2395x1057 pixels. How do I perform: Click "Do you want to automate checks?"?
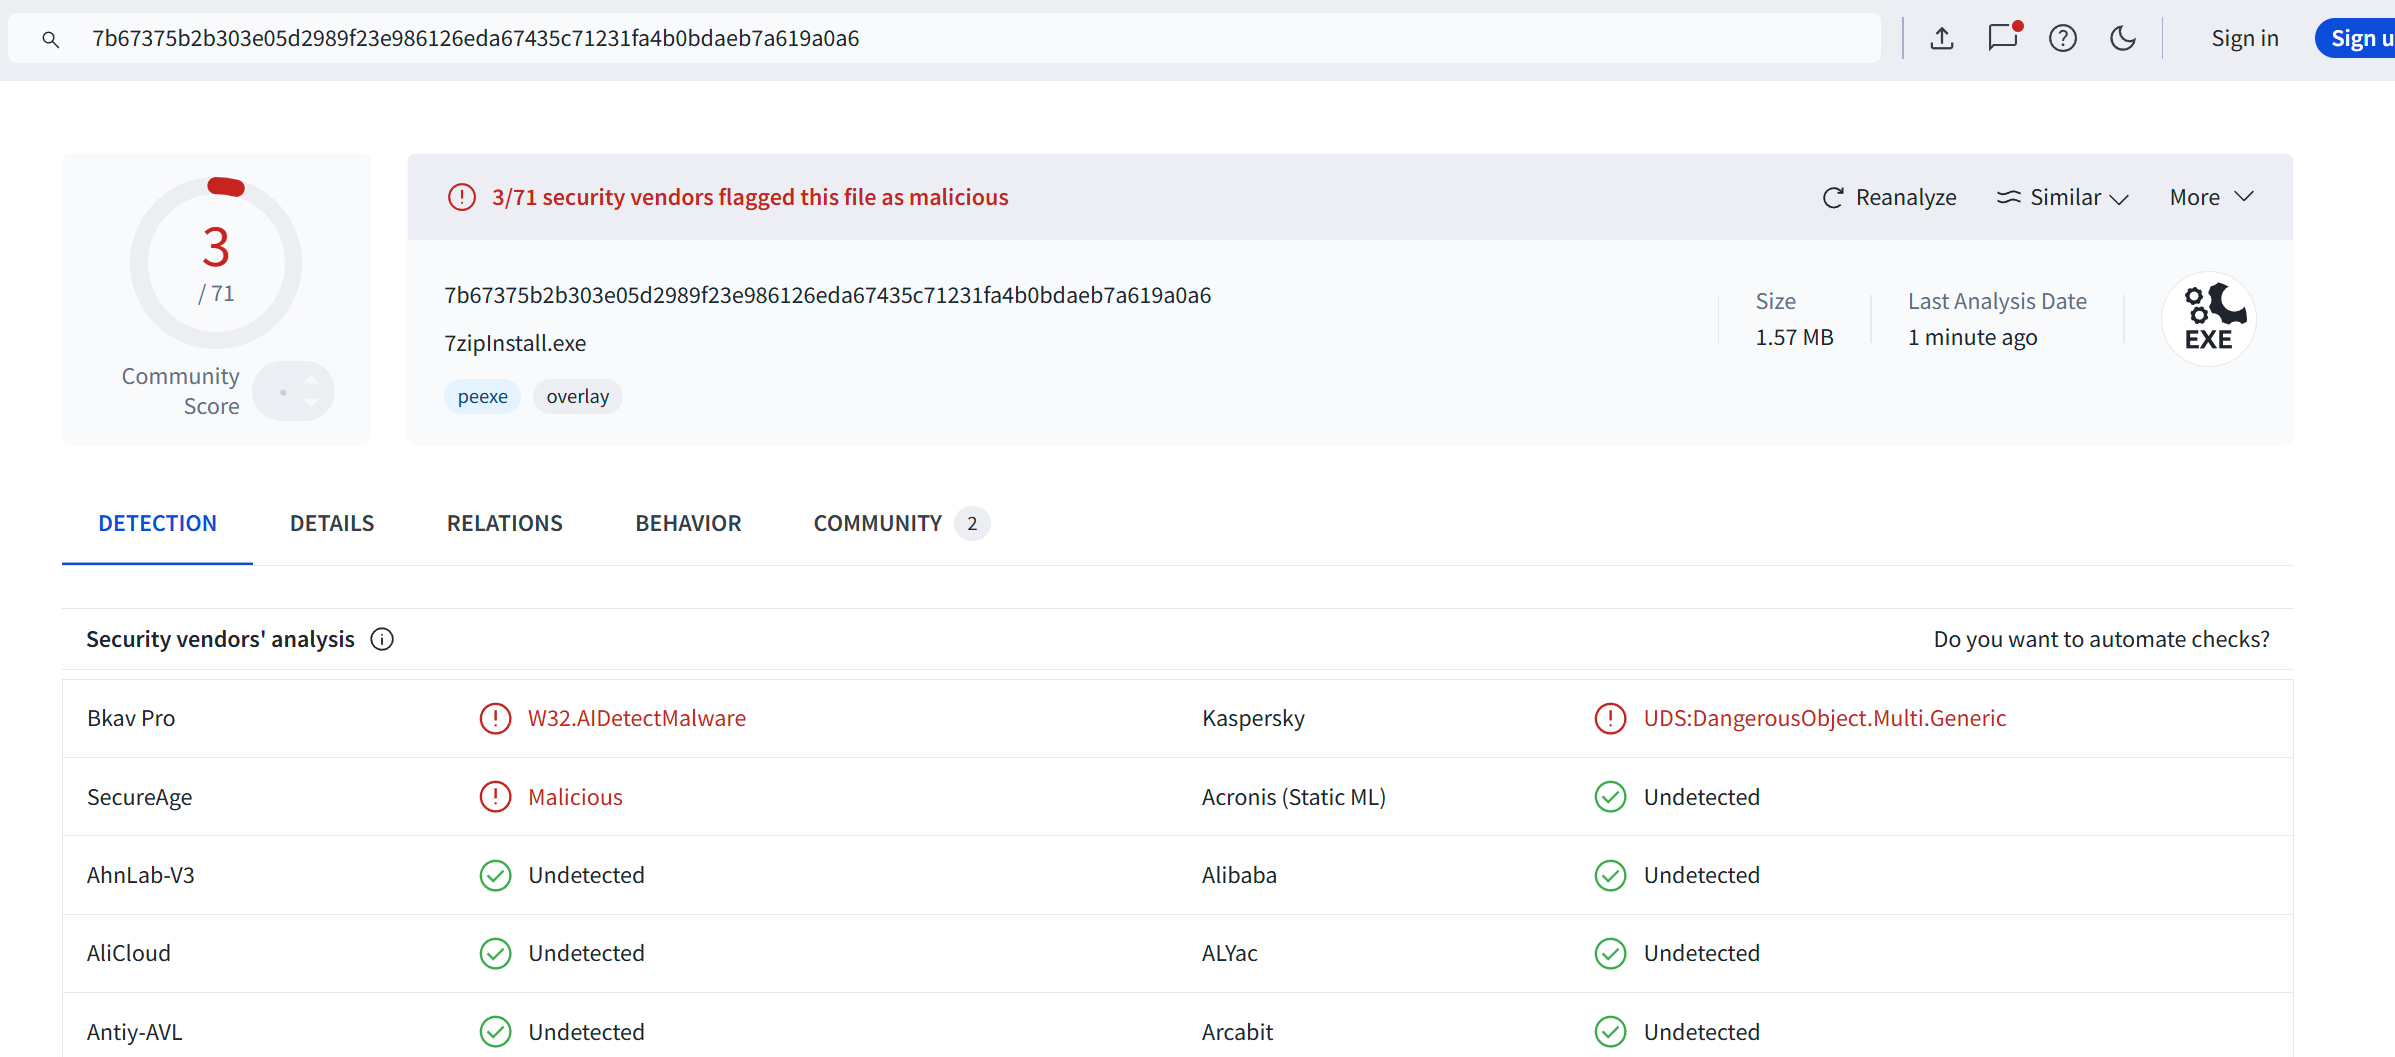[x=2101, y=639]
